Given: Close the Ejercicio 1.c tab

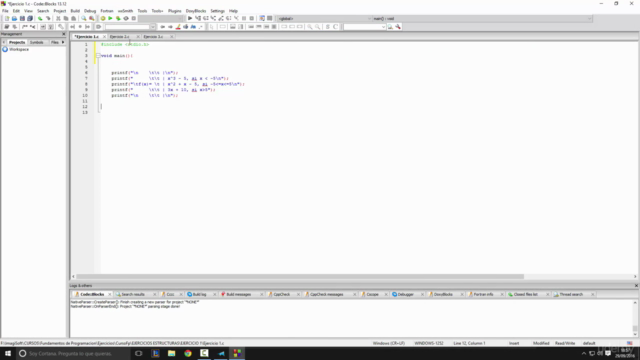Looking at the screenshot, I should pyautogui.click(x=104, y=37).
